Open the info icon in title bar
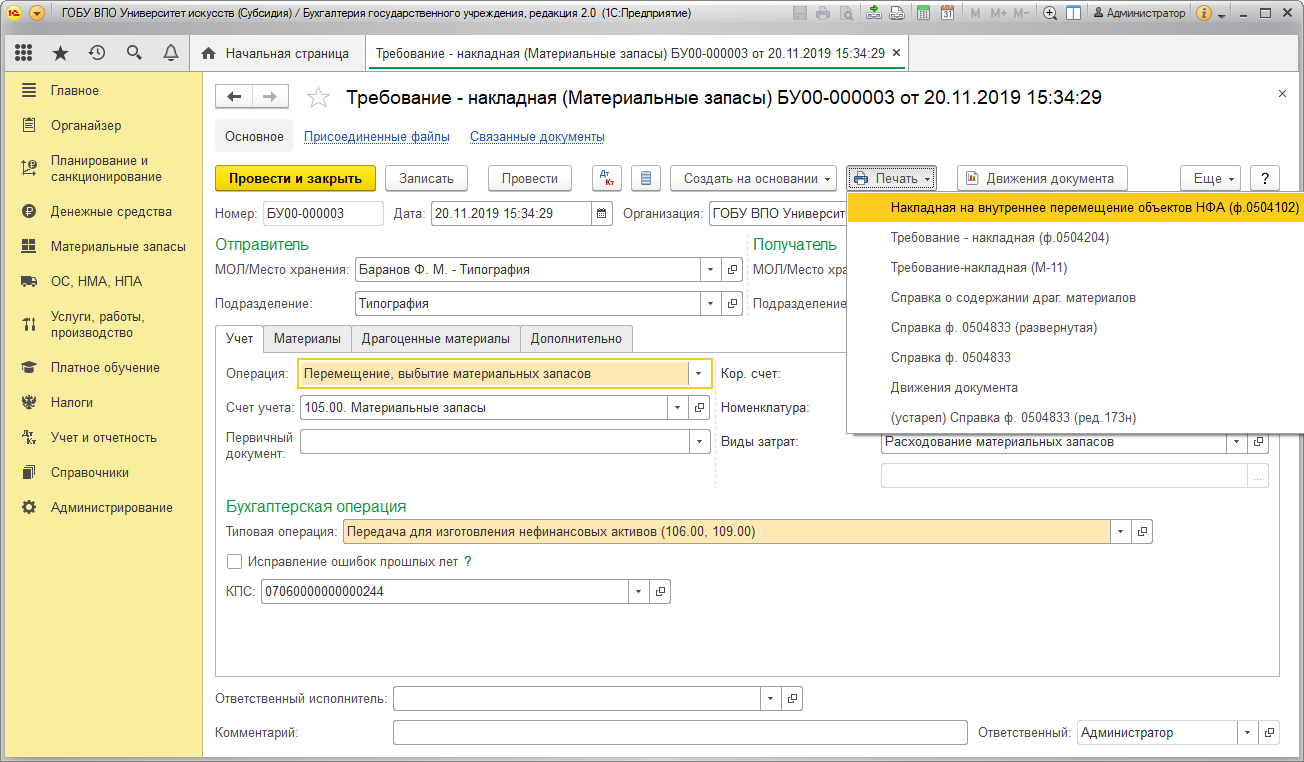The height and width of the screenshot is (762, 1304). pyautogui.click(x=1204, y=13)
